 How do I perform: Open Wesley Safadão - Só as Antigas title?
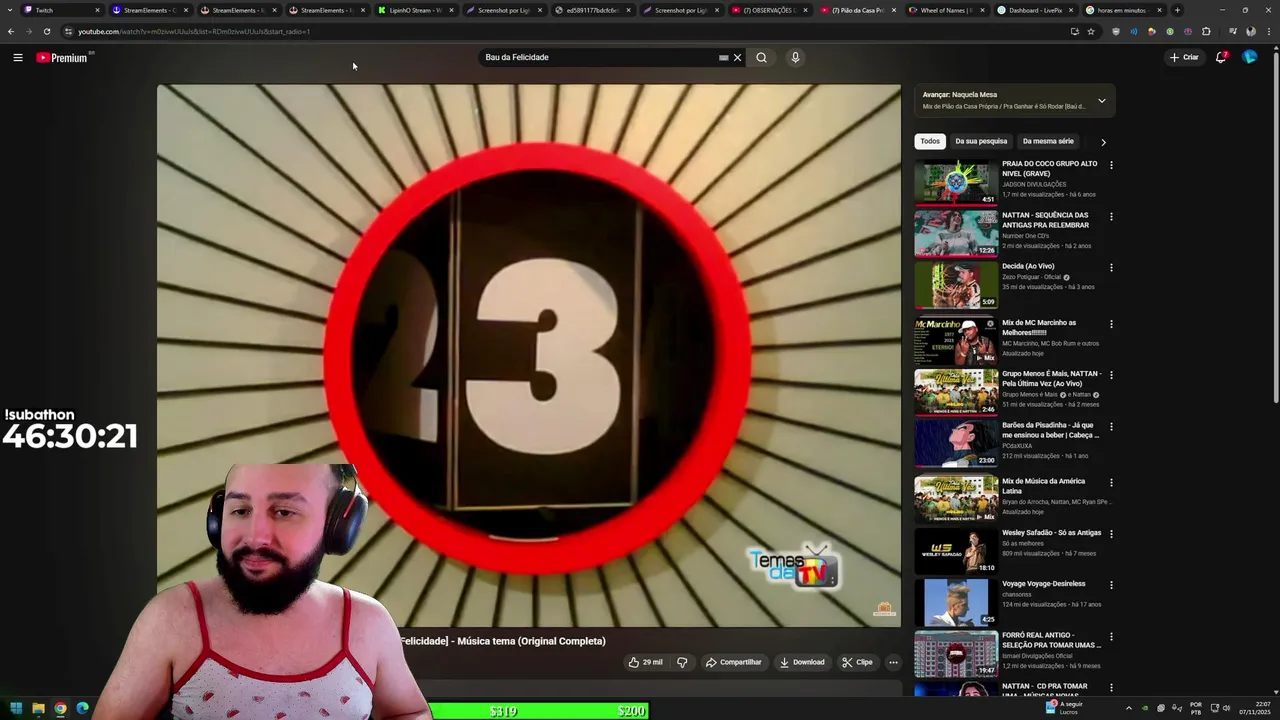[x=1051, y=533]
